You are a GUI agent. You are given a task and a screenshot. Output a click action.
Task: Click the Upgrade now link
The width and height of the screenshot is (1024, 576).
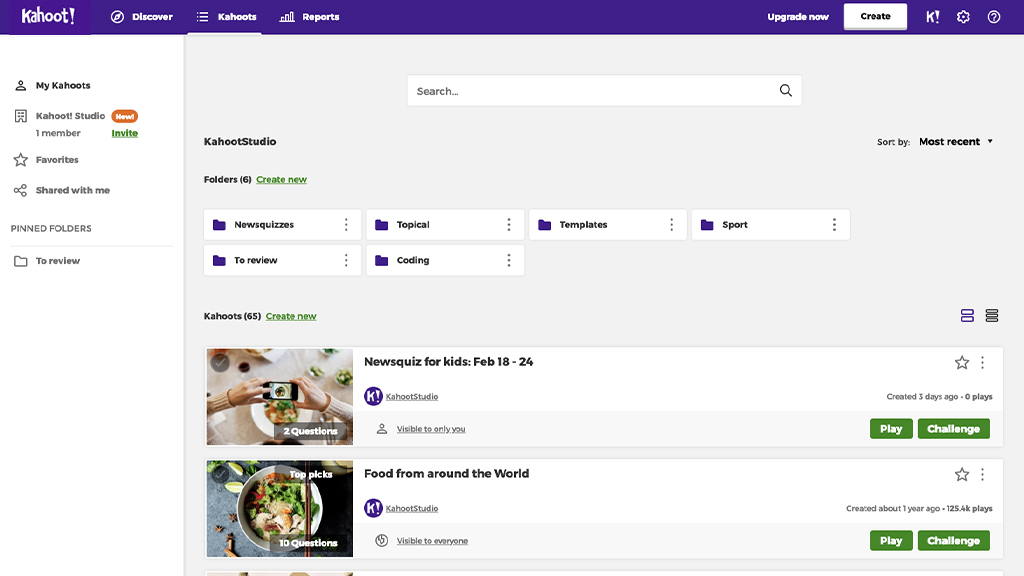coord(797,16)
